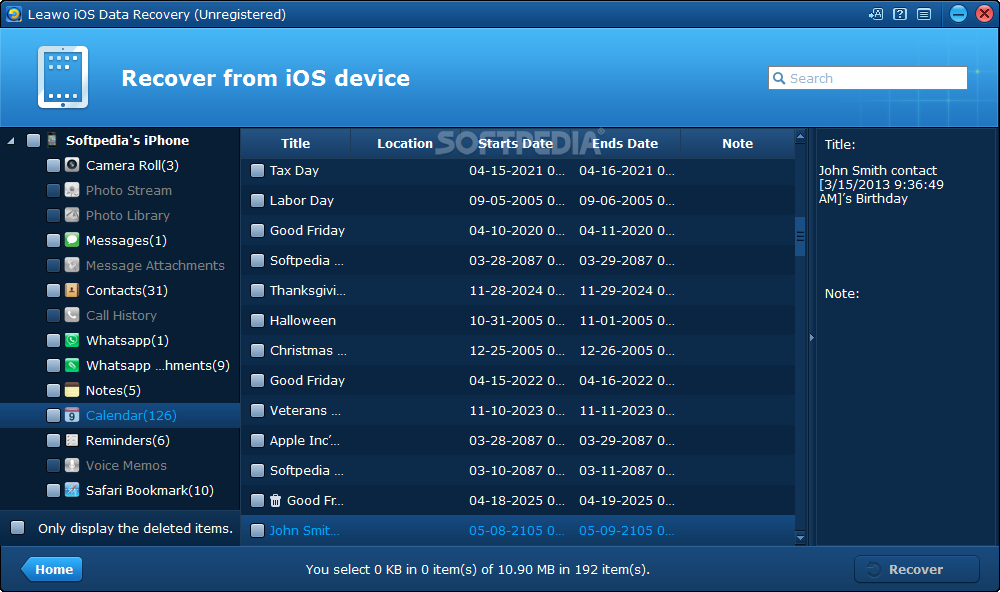The width and height of the screenshot is (1000, 592).
Task: Check the Reminders(6) checkbox
Action: [54, 440]
